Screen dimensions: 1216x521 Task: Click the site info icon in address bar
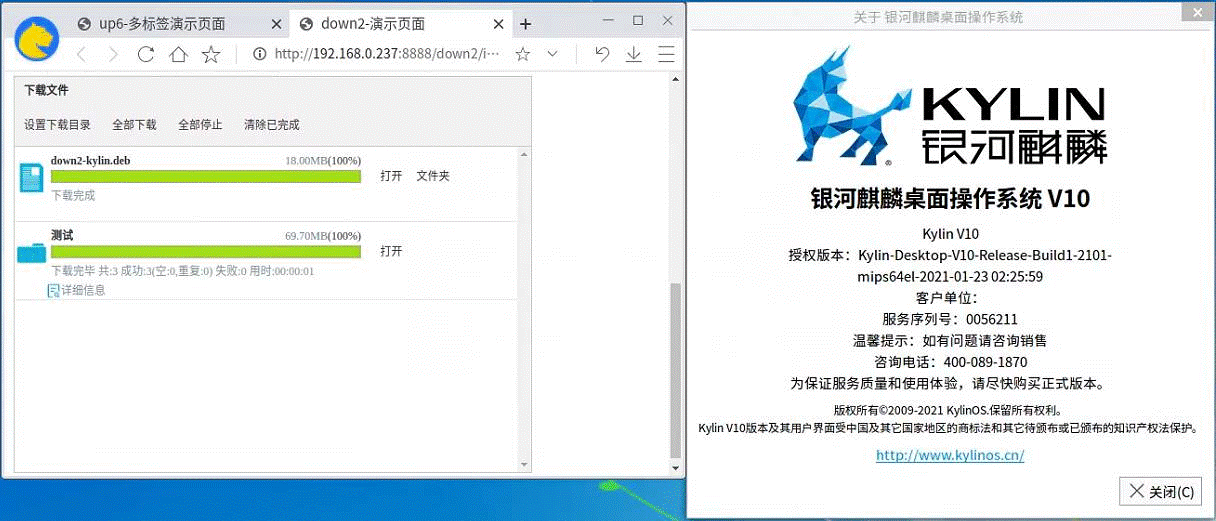click(259, 54)
